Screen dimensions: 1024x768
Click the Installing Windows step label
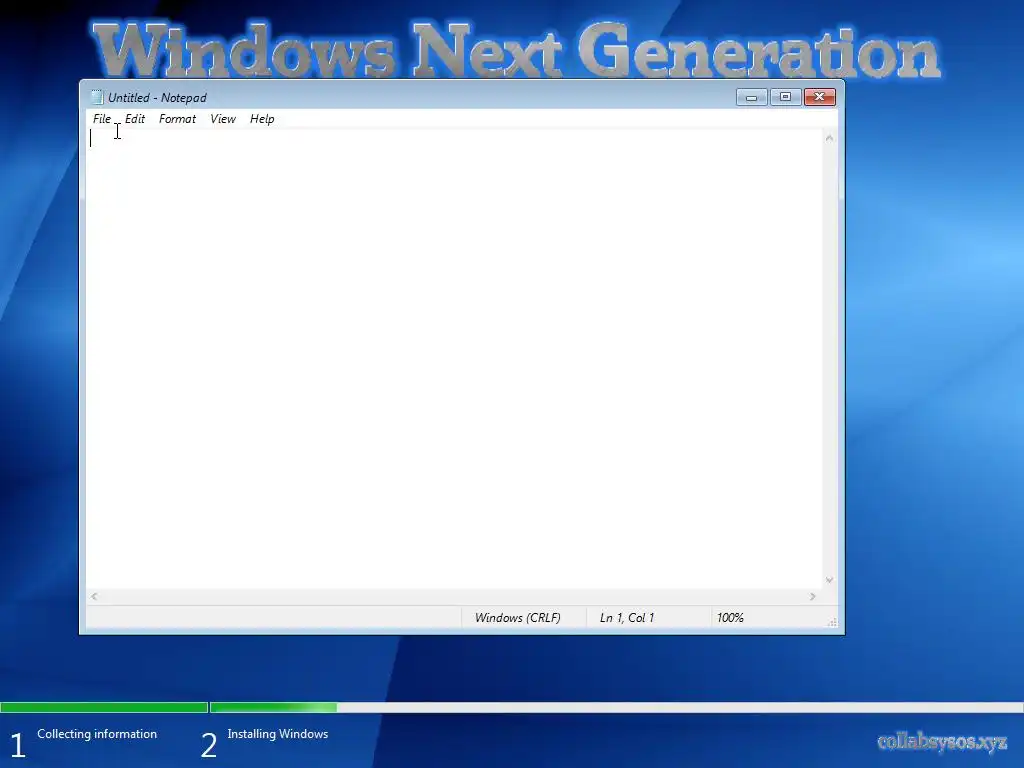coord(278,734)
